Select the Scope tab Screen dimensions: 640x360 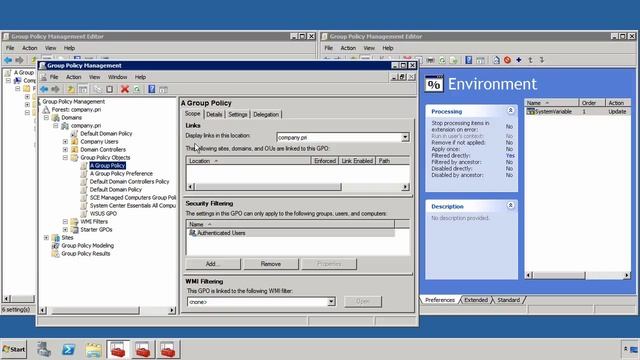(x=193, y=114)
